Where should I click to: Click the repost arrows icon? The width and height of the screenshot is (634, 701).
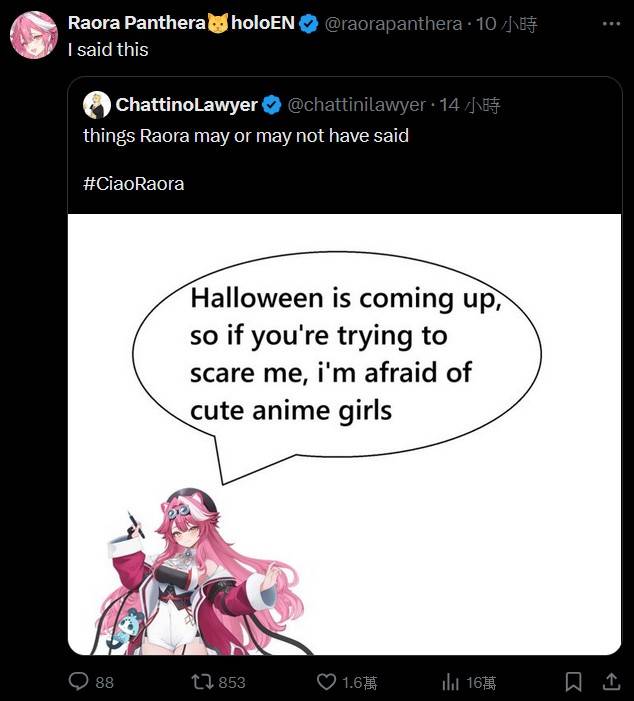click(x=202, y=682)
